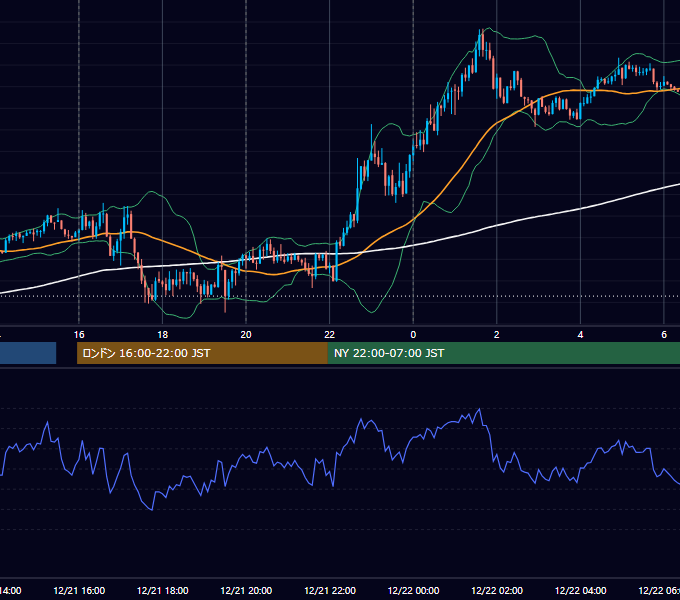
Task: Click the 2 hour label on price chart axis
Action: (497, 334)
